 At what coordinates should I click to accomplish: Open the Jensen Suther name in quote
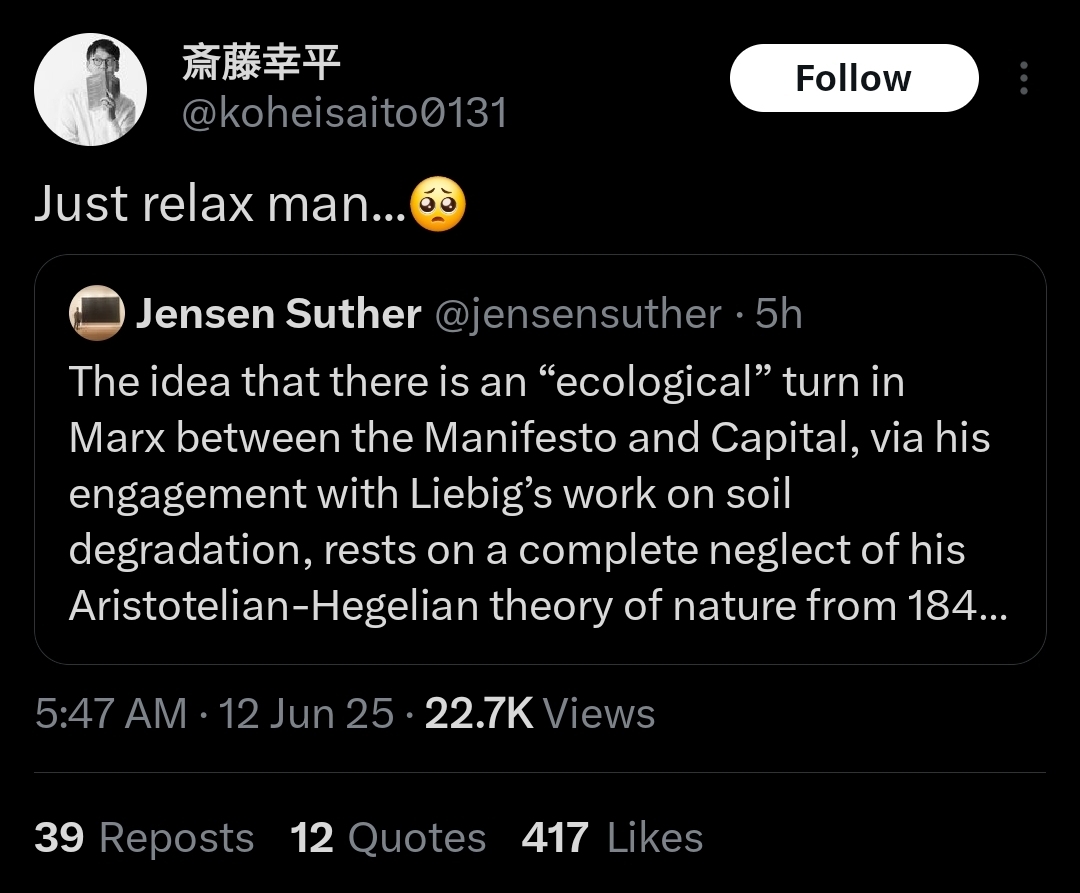pos(278,314)
